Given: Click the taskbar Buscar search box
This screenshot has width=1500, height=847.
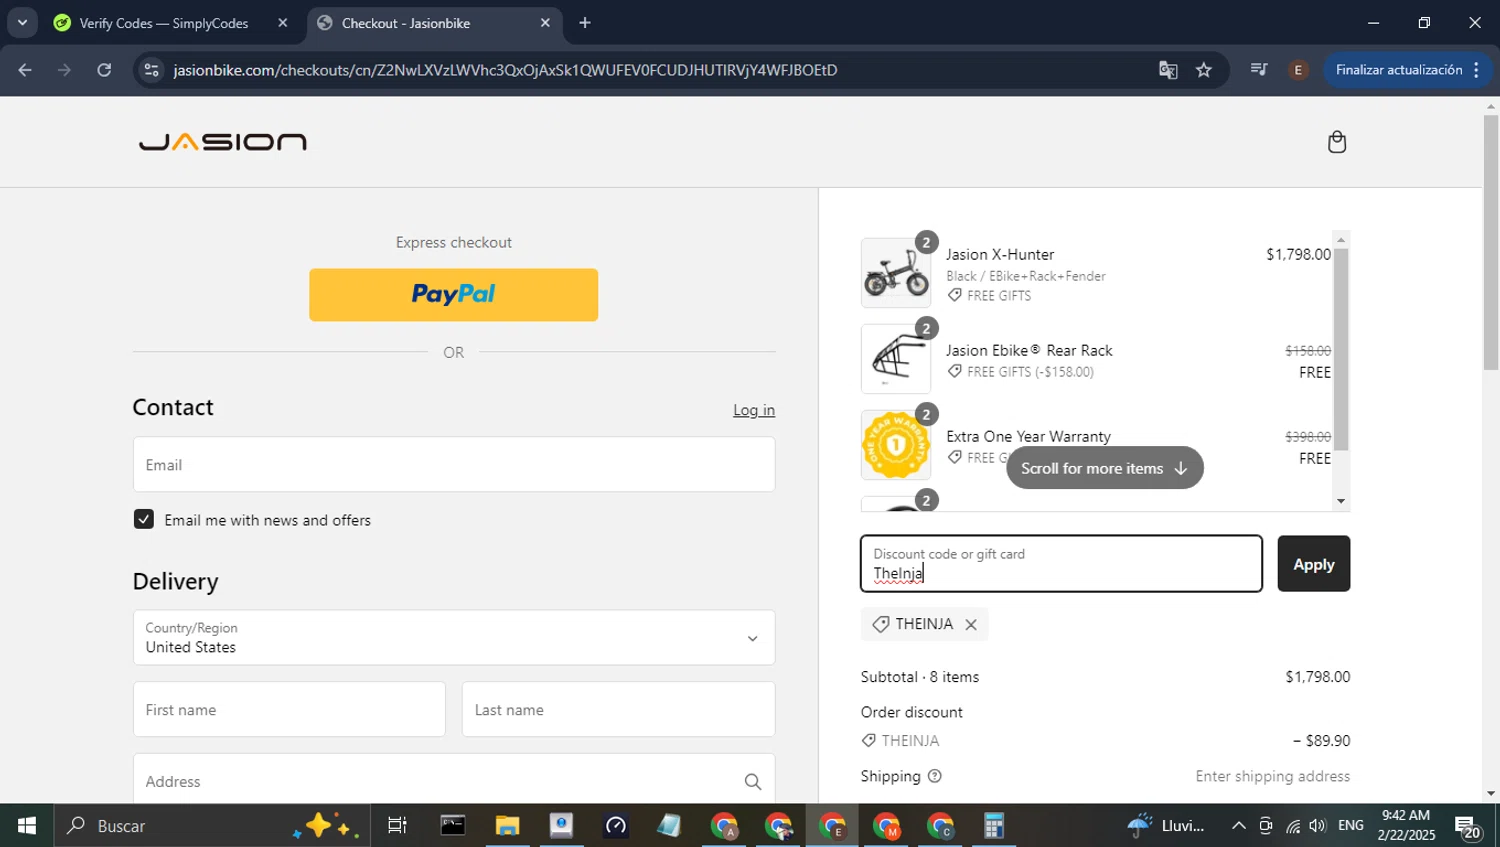Looking at the screenshot, I should pos(212,826).
